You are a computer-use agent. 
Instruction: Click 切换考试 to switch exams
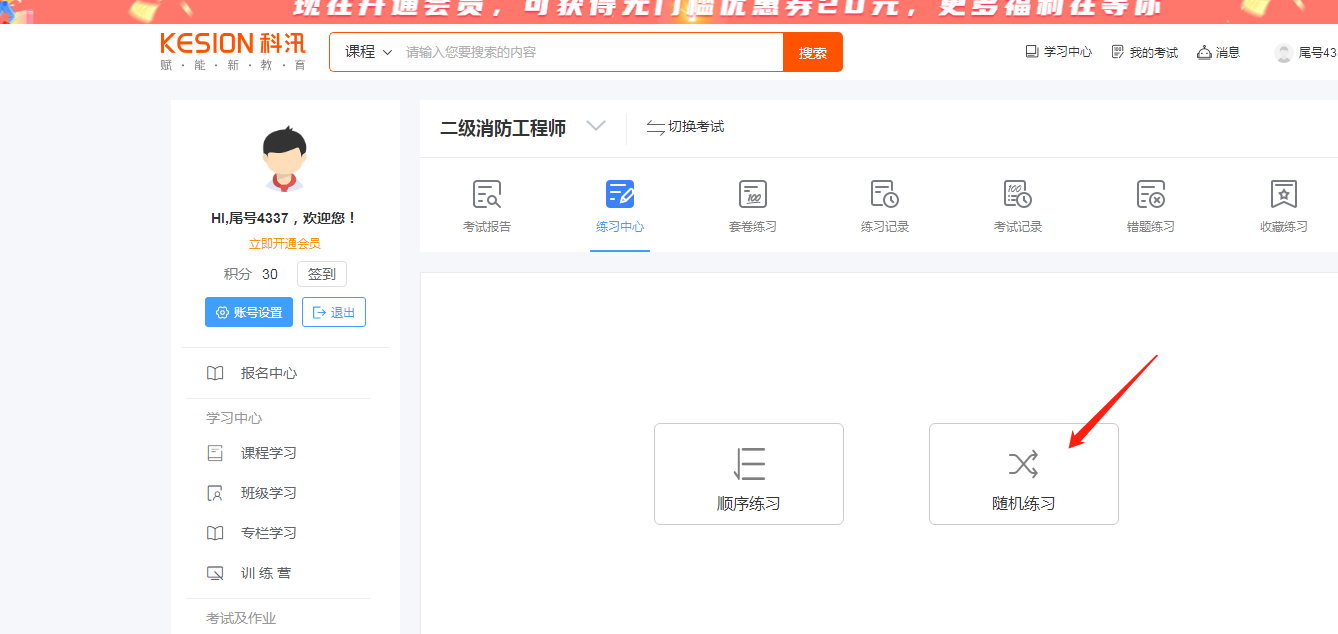(x=685, y=127)
